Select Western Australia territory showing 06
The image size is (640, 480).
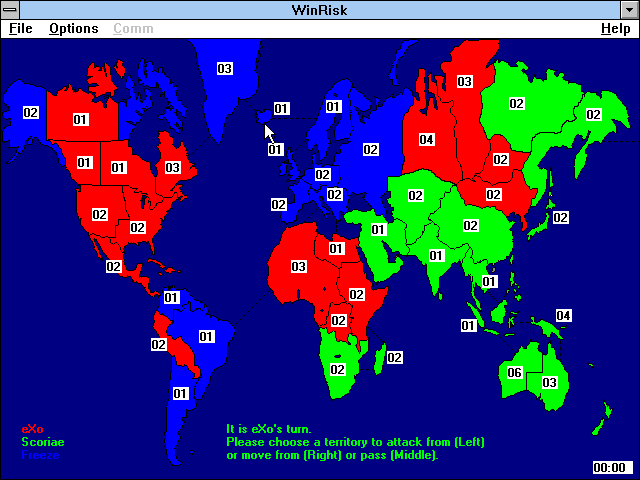[x=514, y=373]
